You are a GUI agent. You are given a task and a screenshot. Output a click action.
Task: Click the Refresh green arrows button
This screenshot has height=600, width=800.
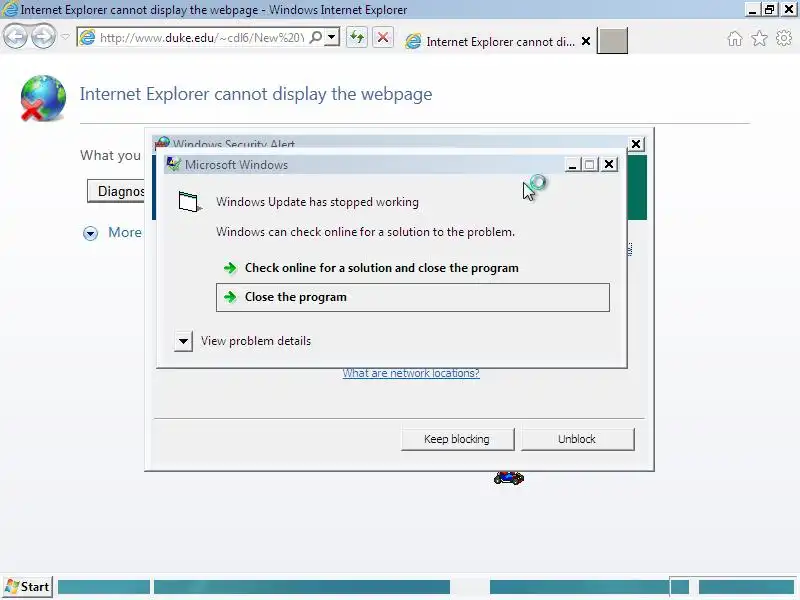pyautogui.click(x=357, y=37)
